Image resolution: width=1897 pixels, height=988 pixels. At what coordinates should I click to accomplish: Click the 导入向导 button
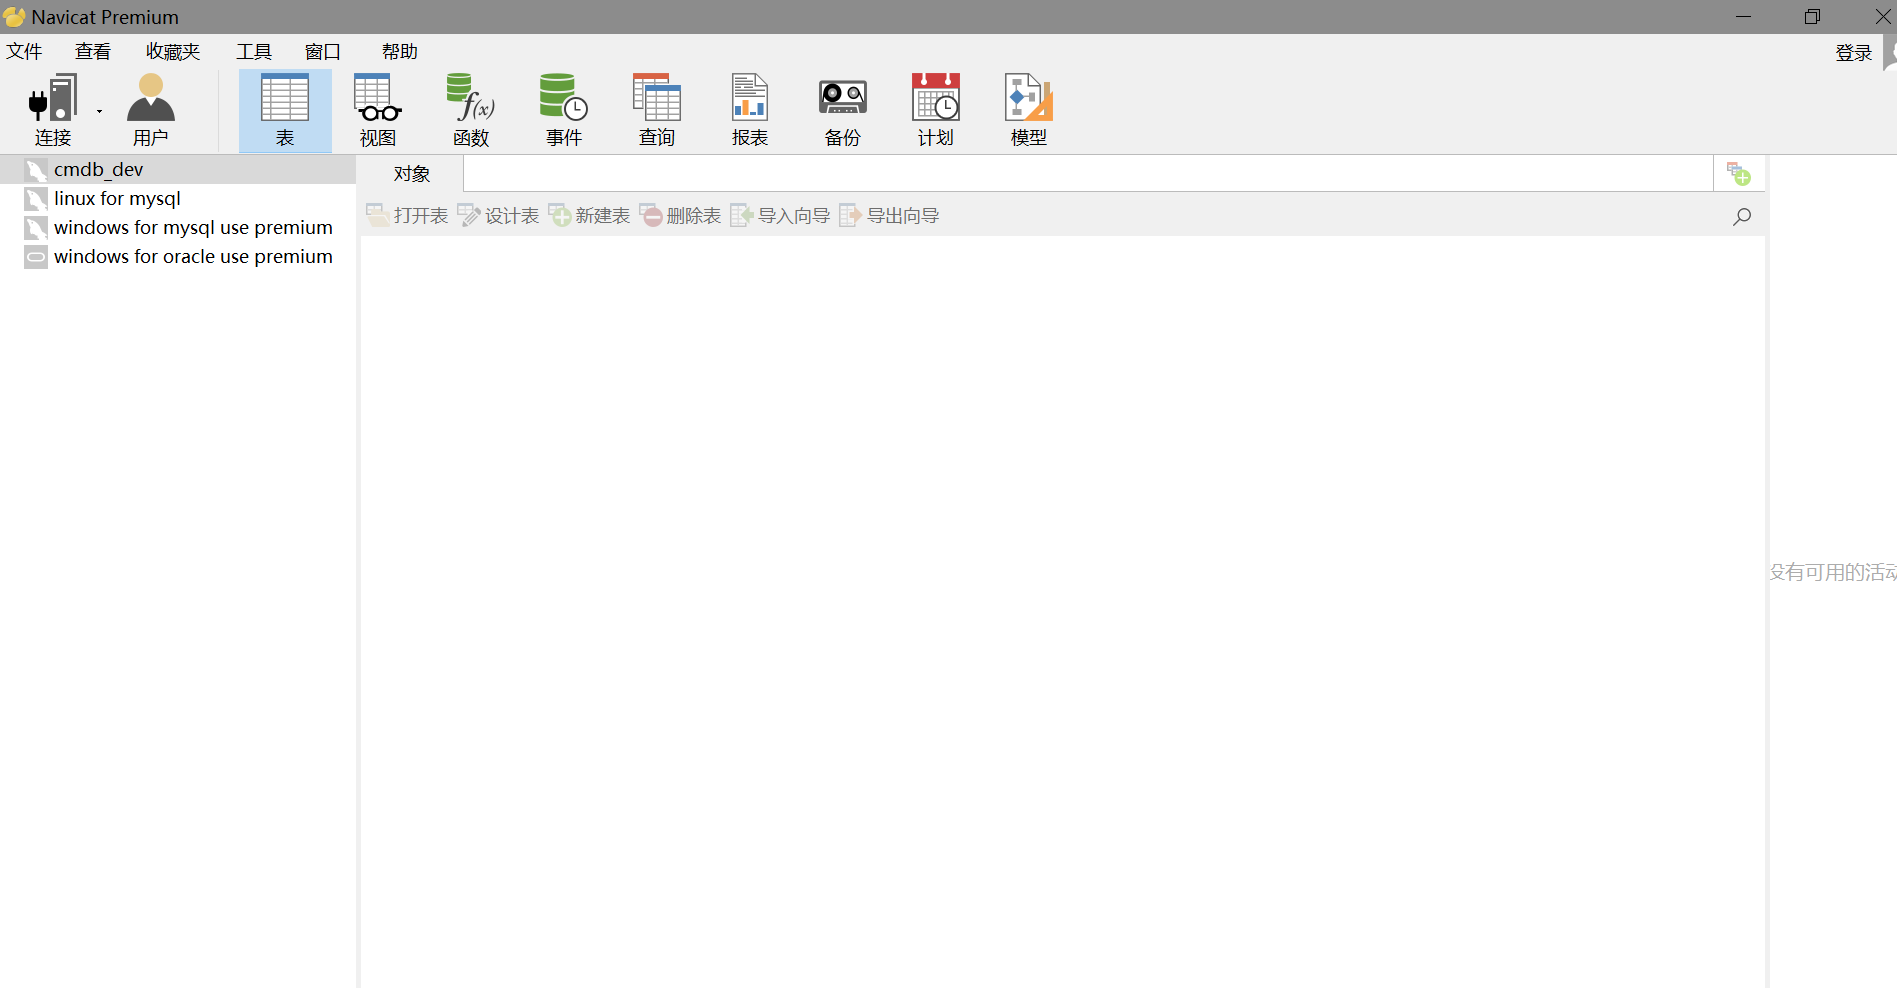coord(780,216)
